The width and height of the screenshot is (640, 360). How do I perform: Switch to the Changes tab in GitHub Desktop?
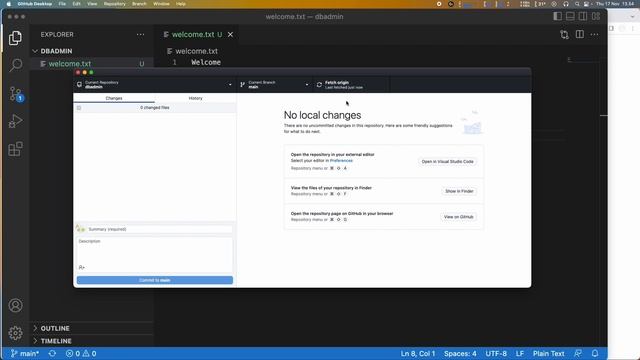(x=114, y=98)
